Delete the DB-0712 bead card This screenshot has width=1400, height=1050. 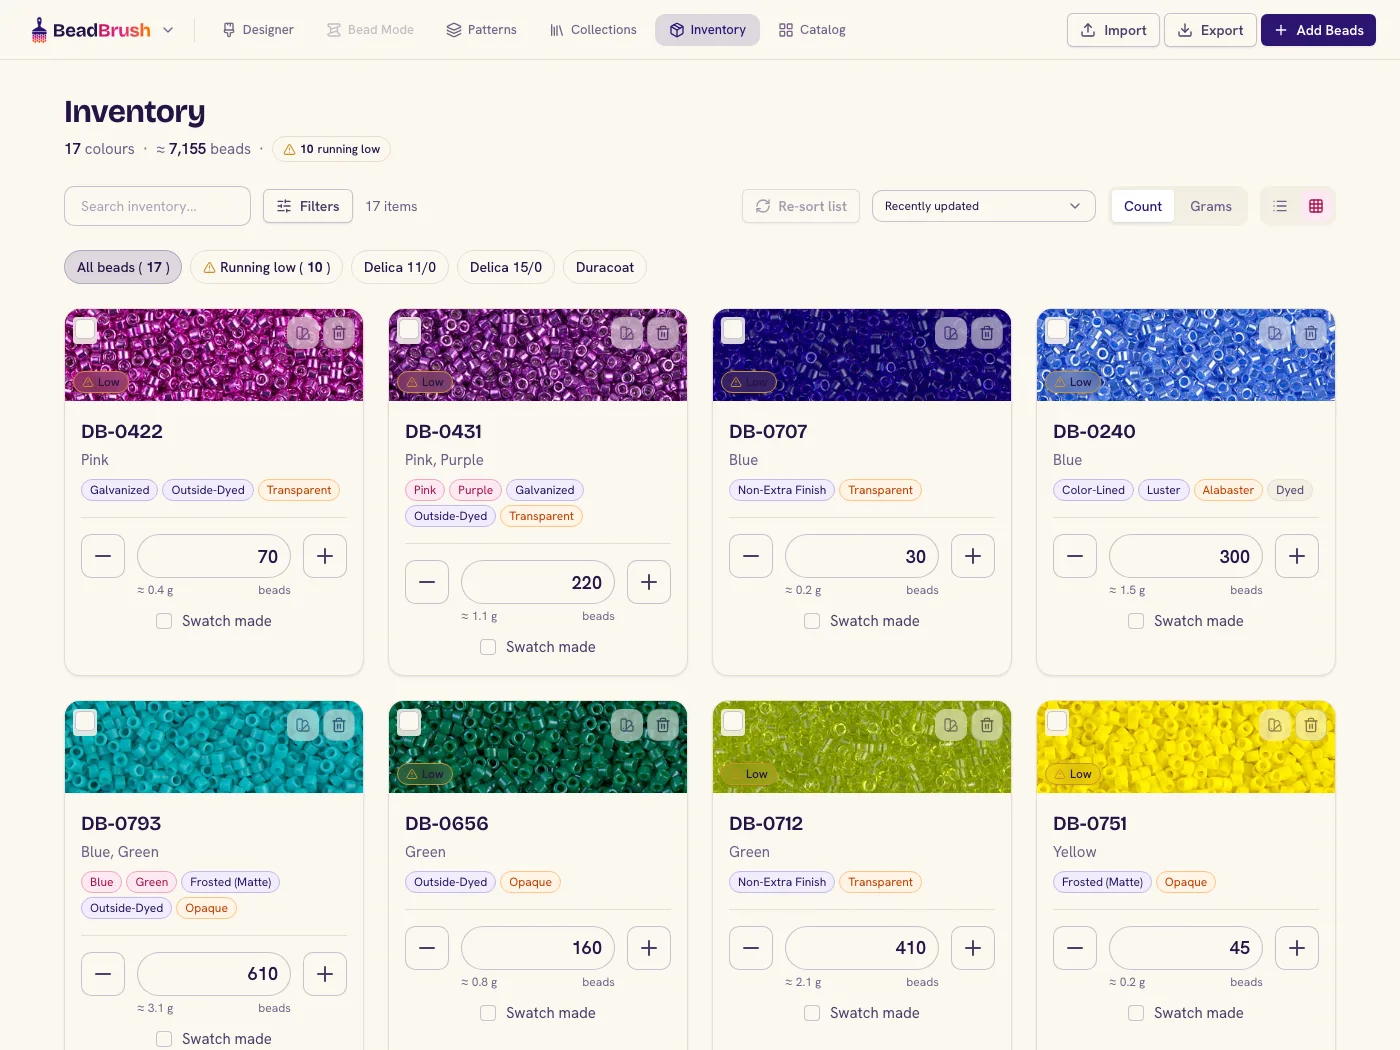click(x=987, y=725)
